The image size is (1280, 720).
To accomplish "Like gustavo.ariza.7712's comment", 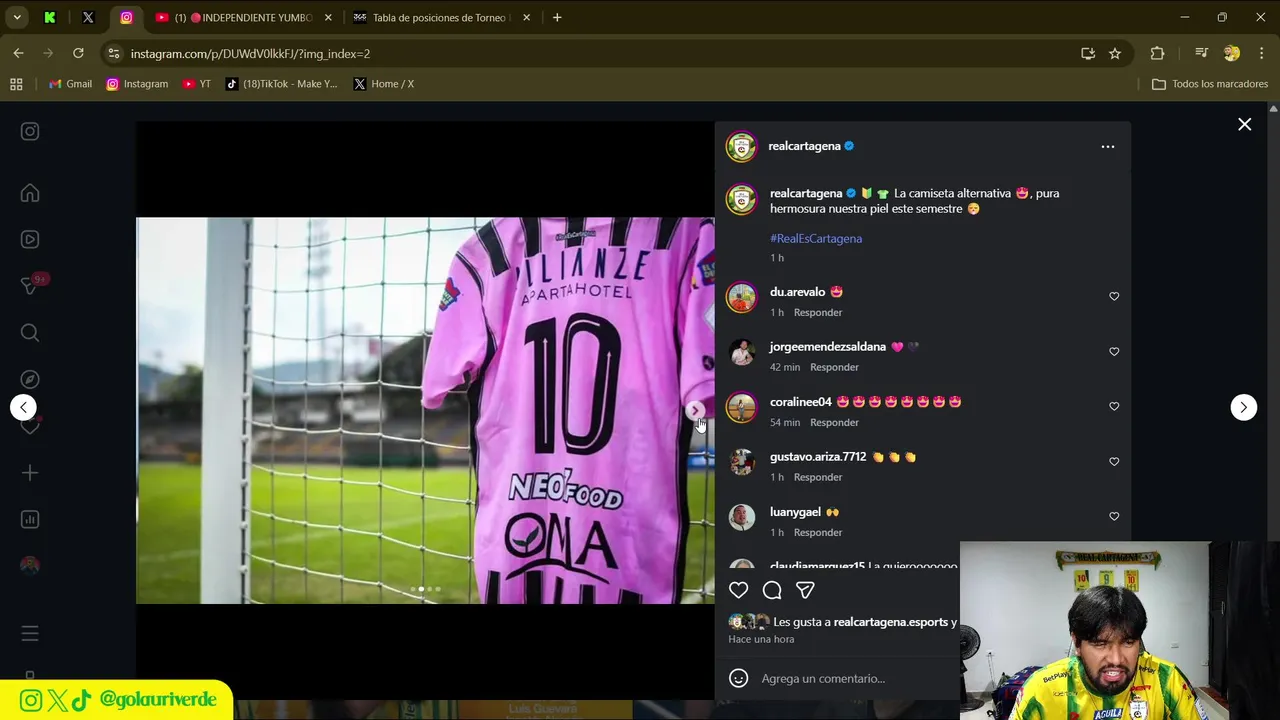I will pyautogui.click(x=1114, y=461).
